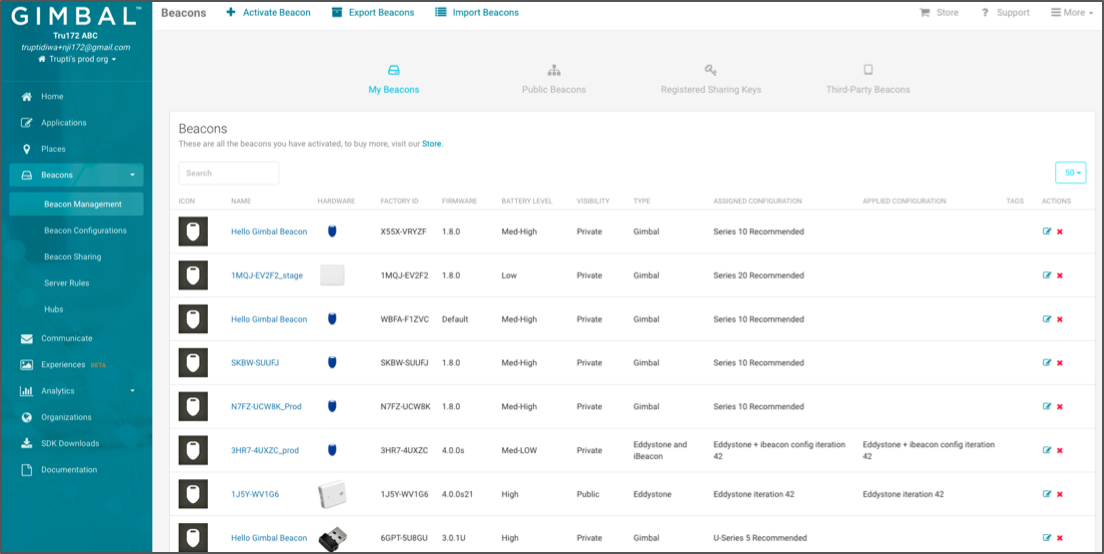Screen dimensions: 1104x554
Task: Delete beacon WBFA-F1ZVC
Action: coord(1060,319)
